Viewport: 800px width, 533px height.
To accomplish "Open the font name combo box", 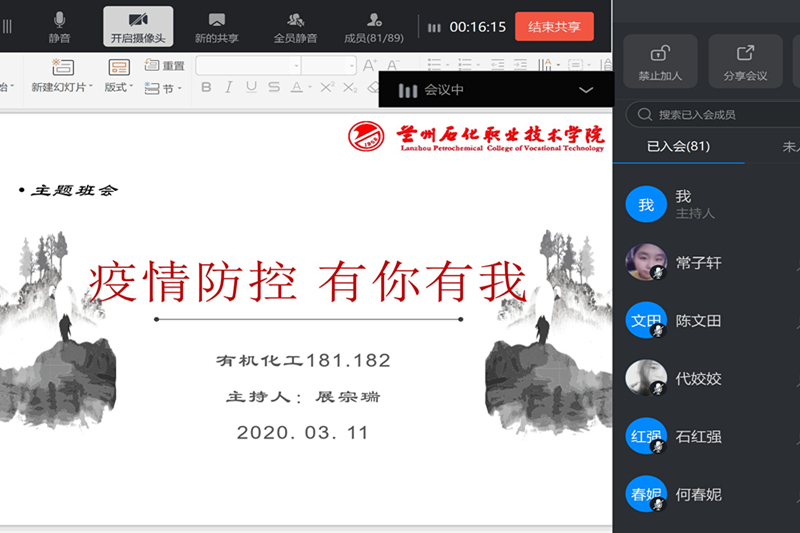I will point(248,66).
